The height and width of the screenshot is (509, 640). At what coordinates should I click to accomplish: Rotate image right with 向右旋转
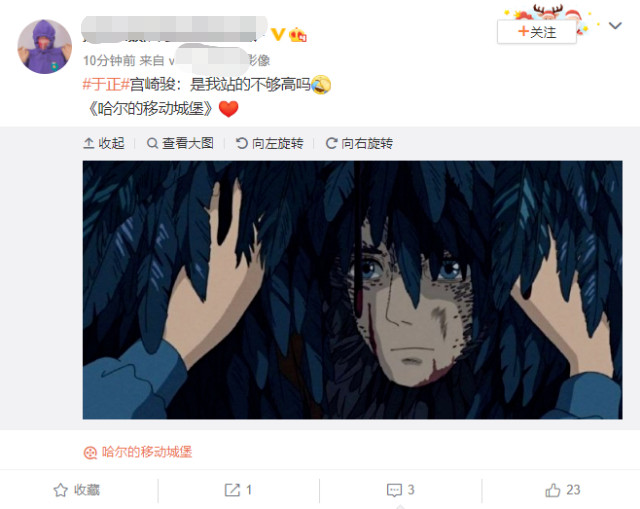[359, 143]
